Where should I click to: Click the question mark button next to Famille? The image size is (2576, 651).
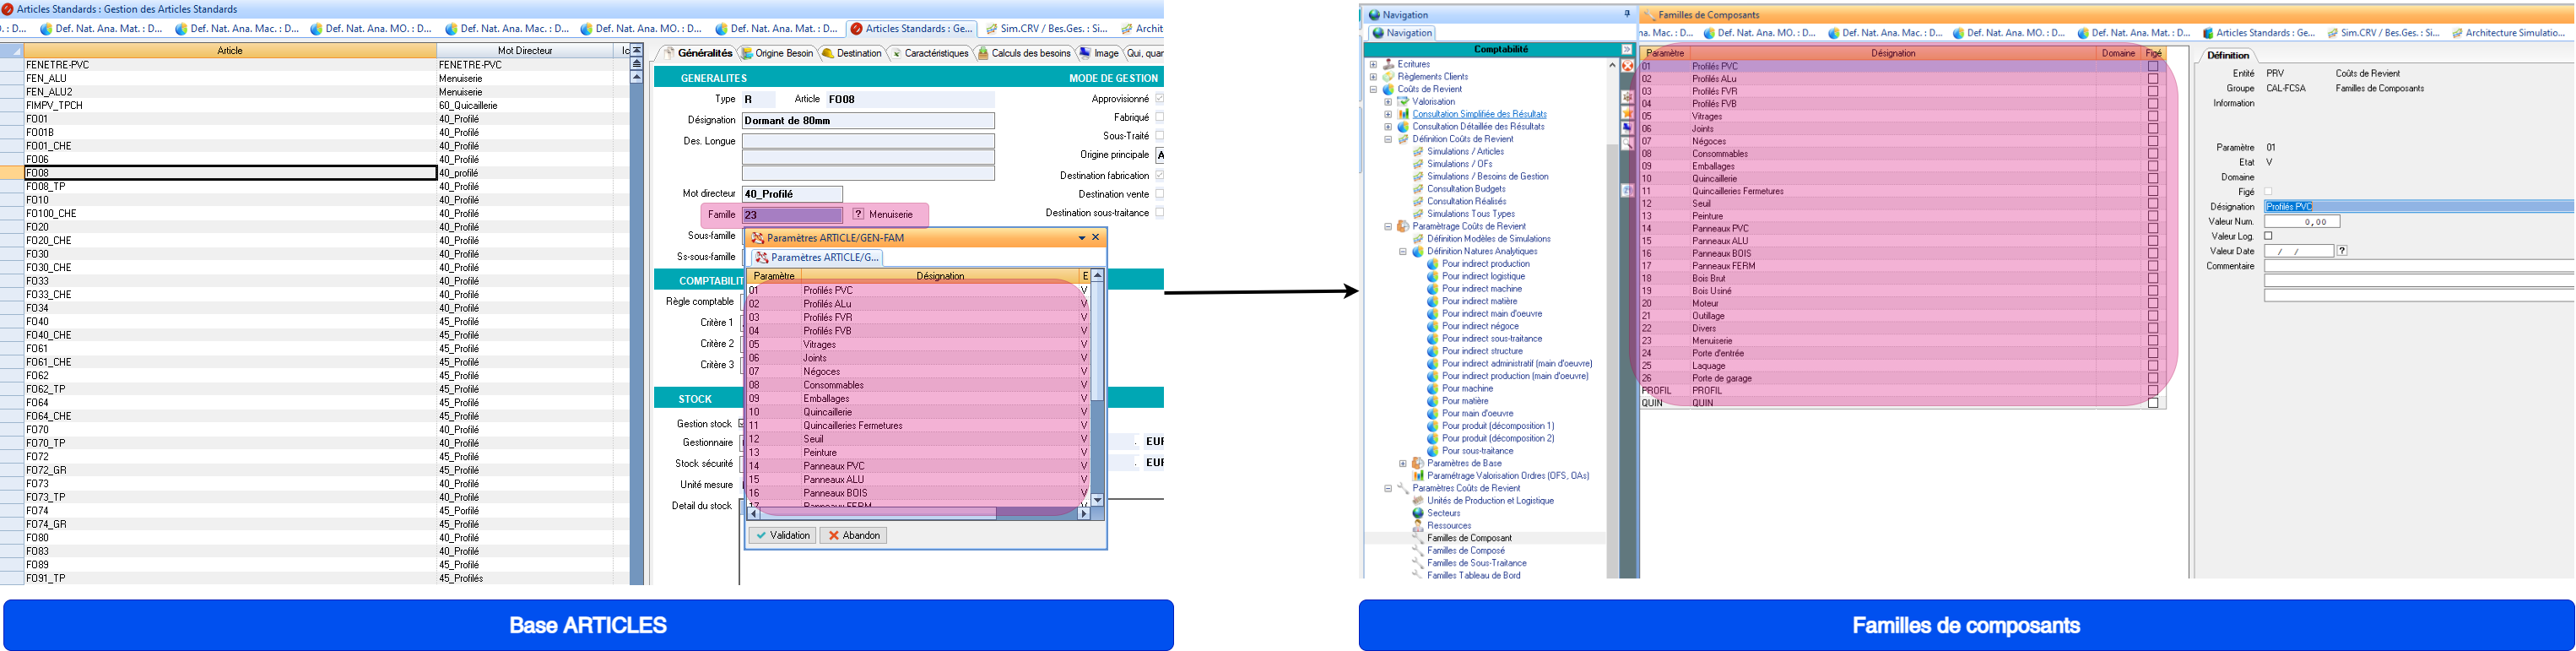point(858,215)
